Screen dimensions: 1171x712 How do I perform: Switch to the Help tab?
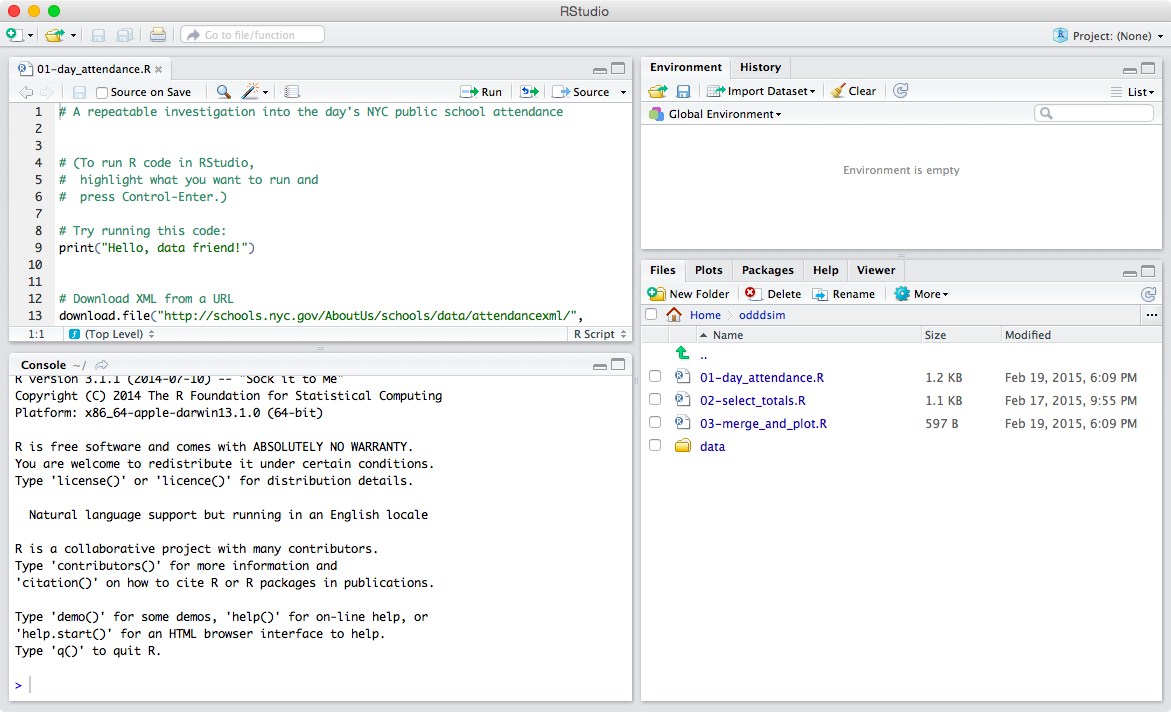click(x=826, y=270)
